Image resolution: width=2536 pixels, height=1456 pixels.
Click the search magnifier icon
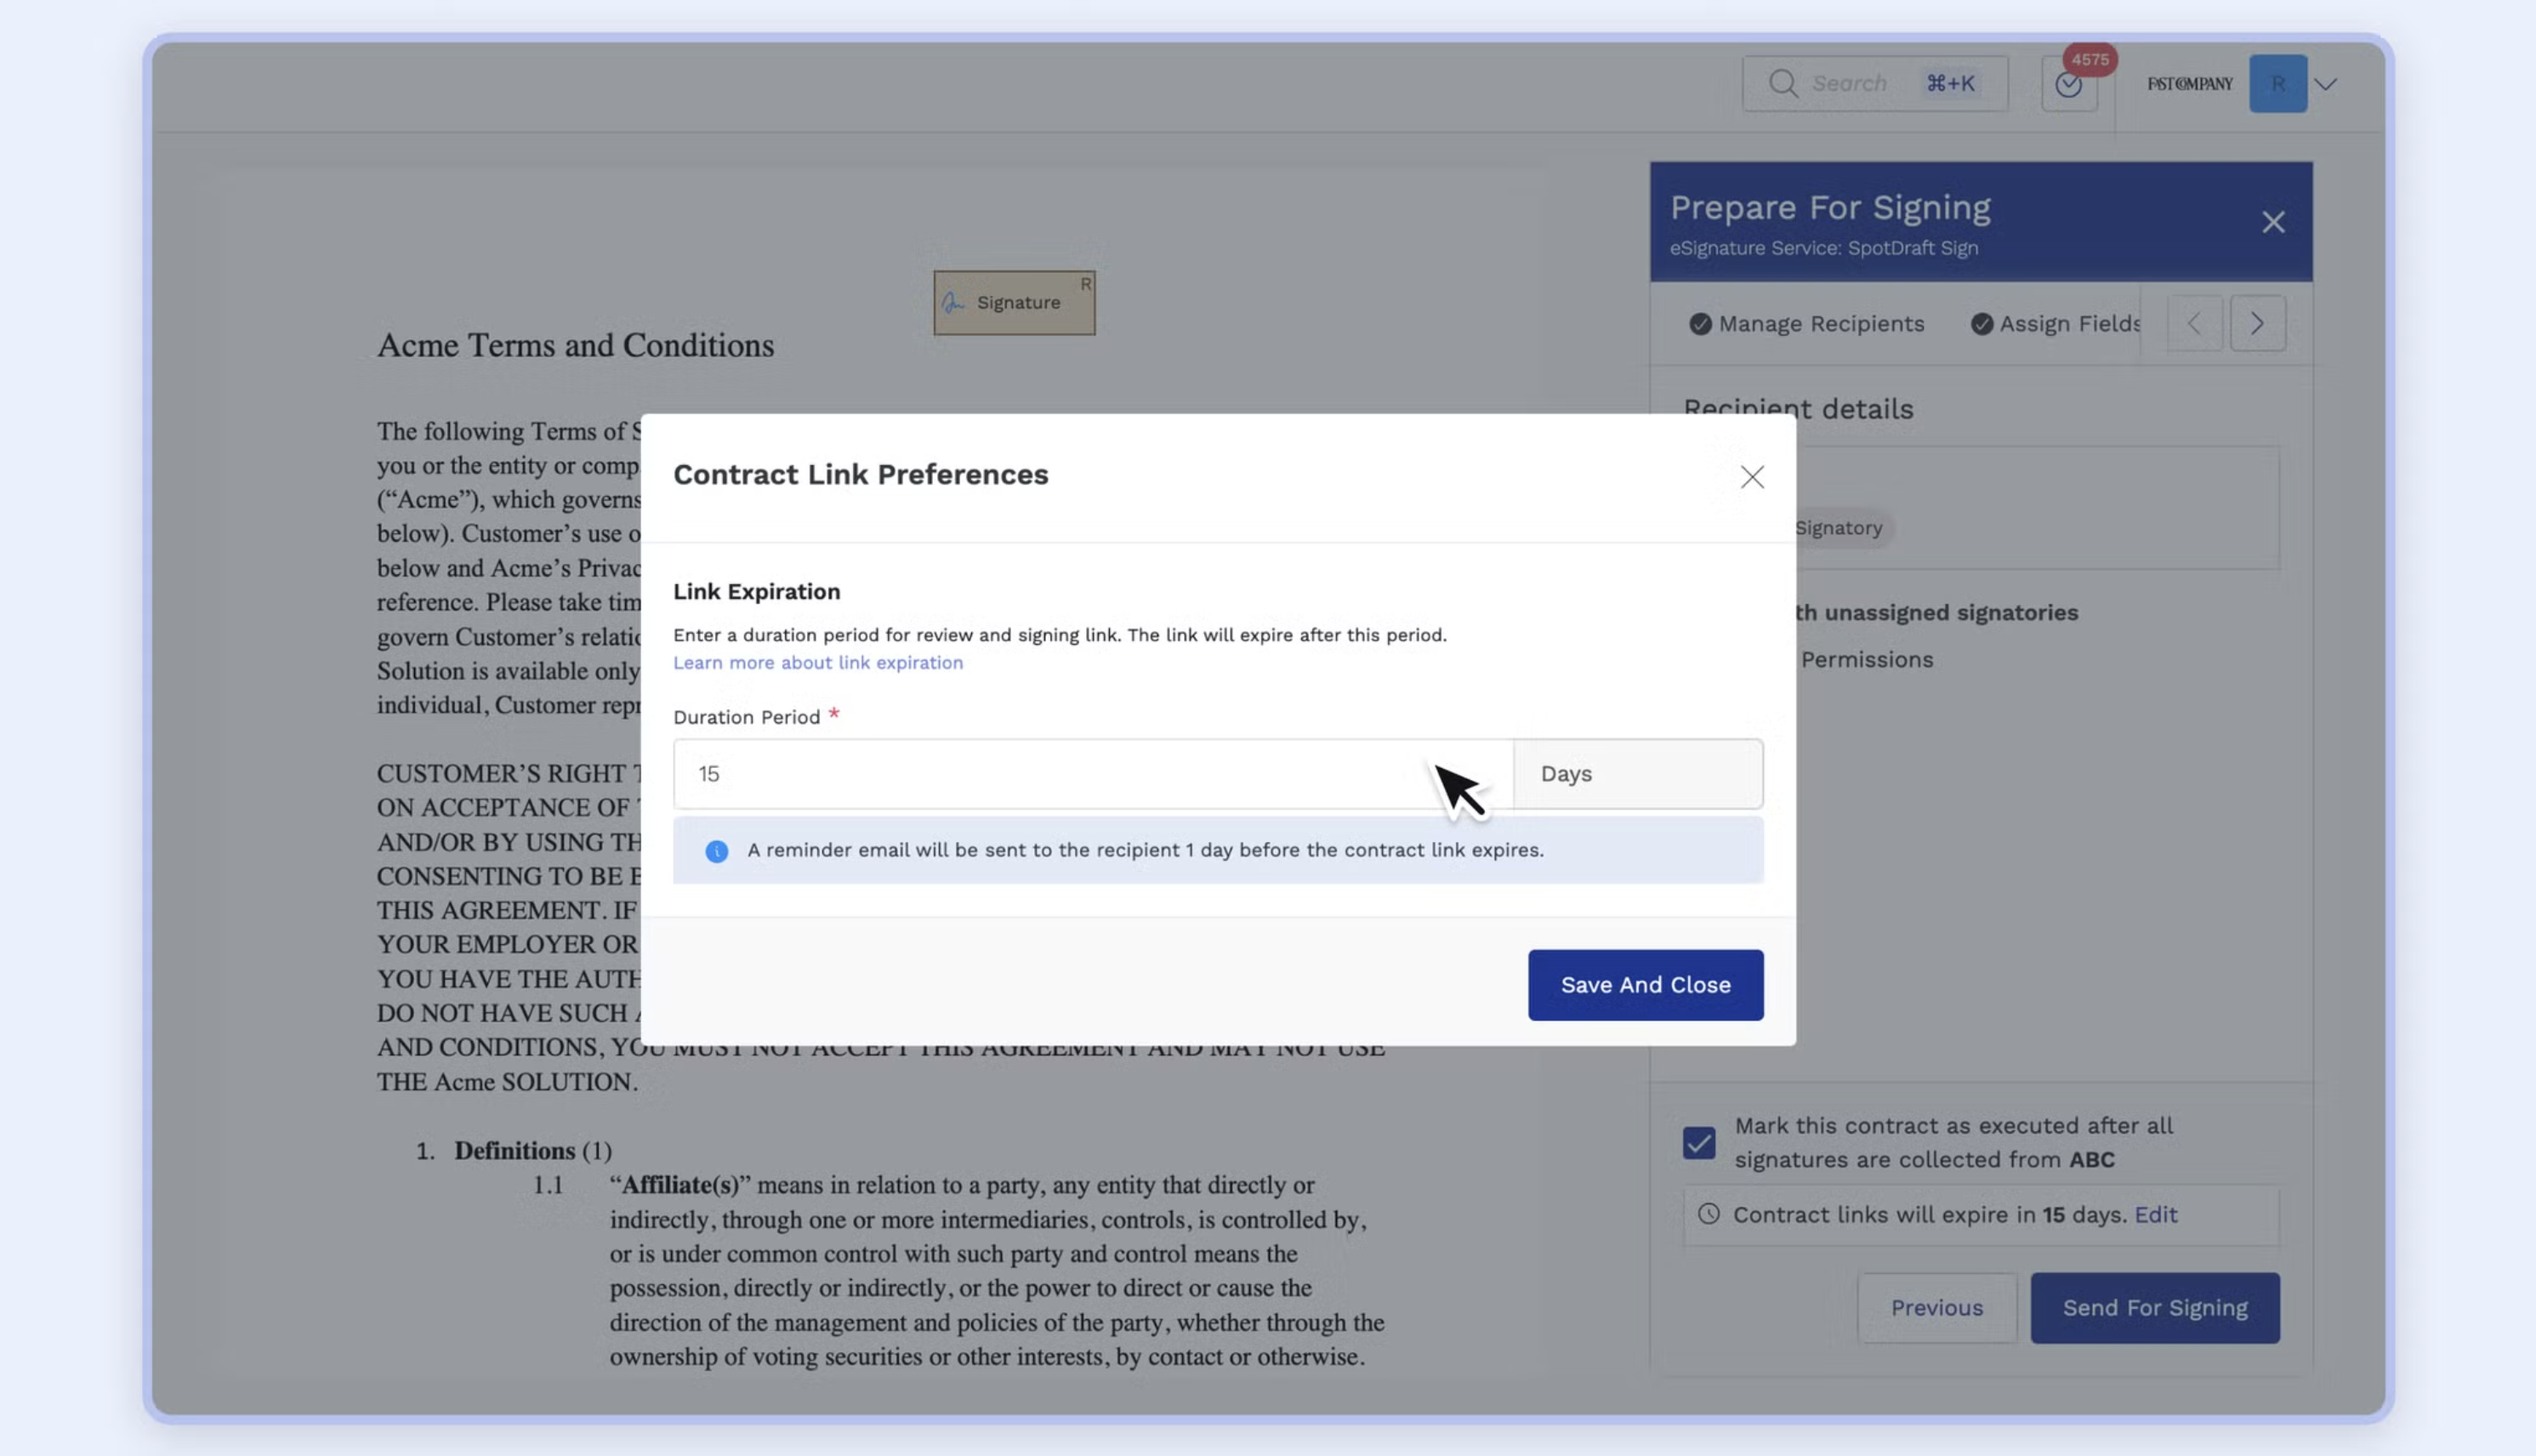[1782, 83]
